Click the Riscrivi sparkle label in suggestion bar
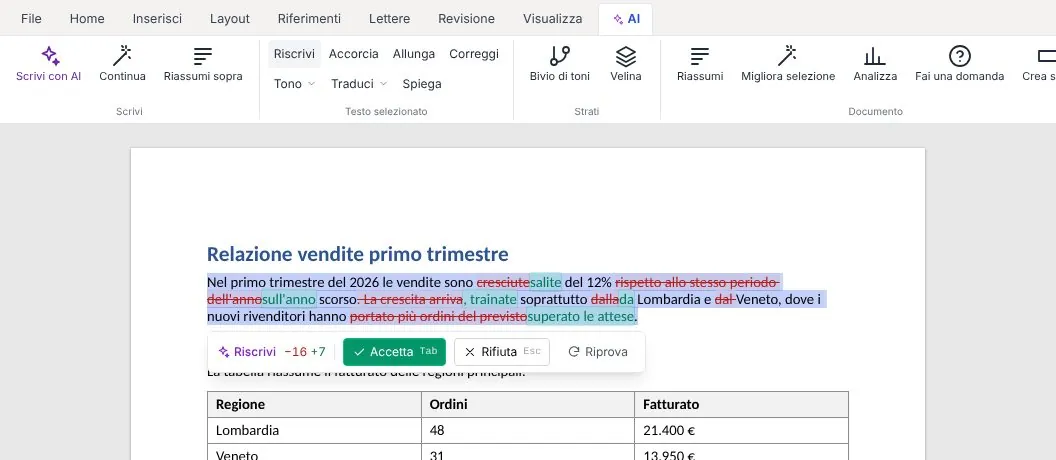1056x460 pixels. 247,352
